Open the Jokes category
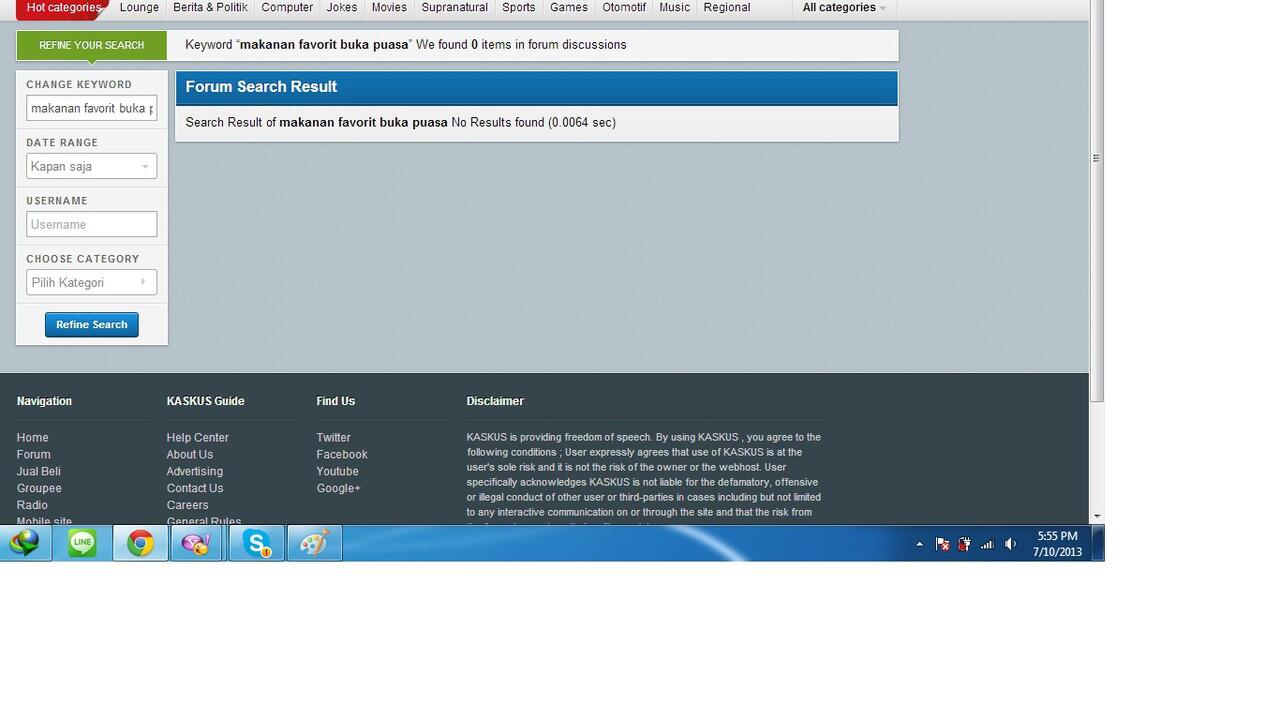1280x720 pixels. (342, 7)
